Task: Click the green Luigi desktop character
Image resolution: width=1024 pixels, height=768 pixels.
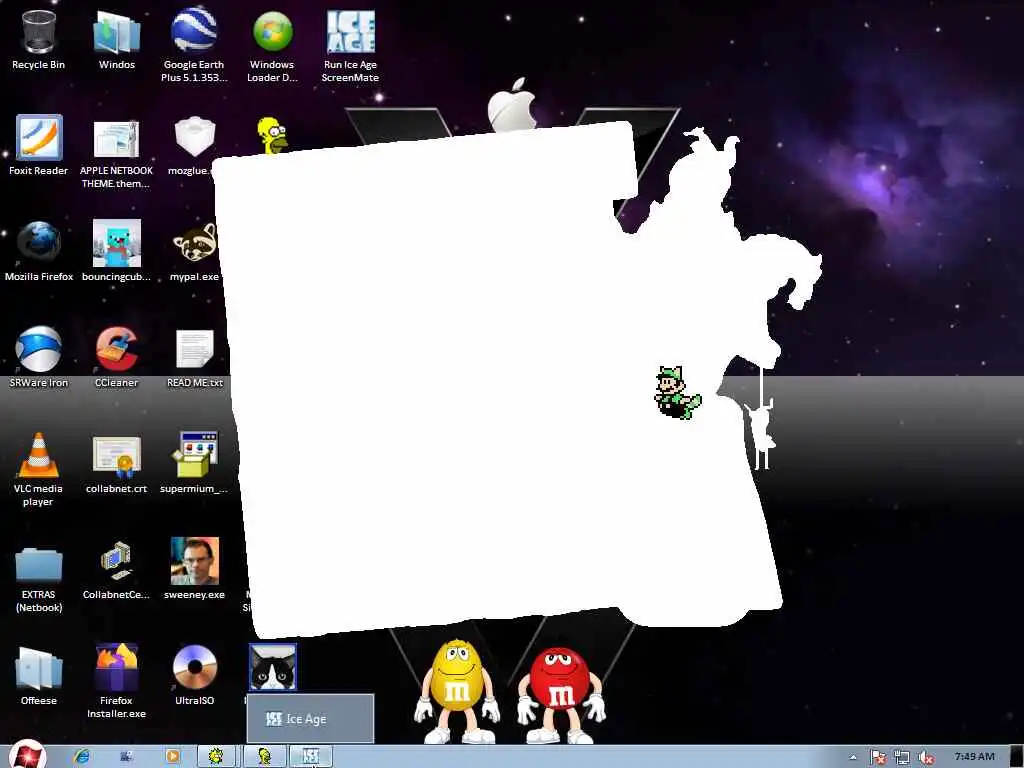Action: 677,392
